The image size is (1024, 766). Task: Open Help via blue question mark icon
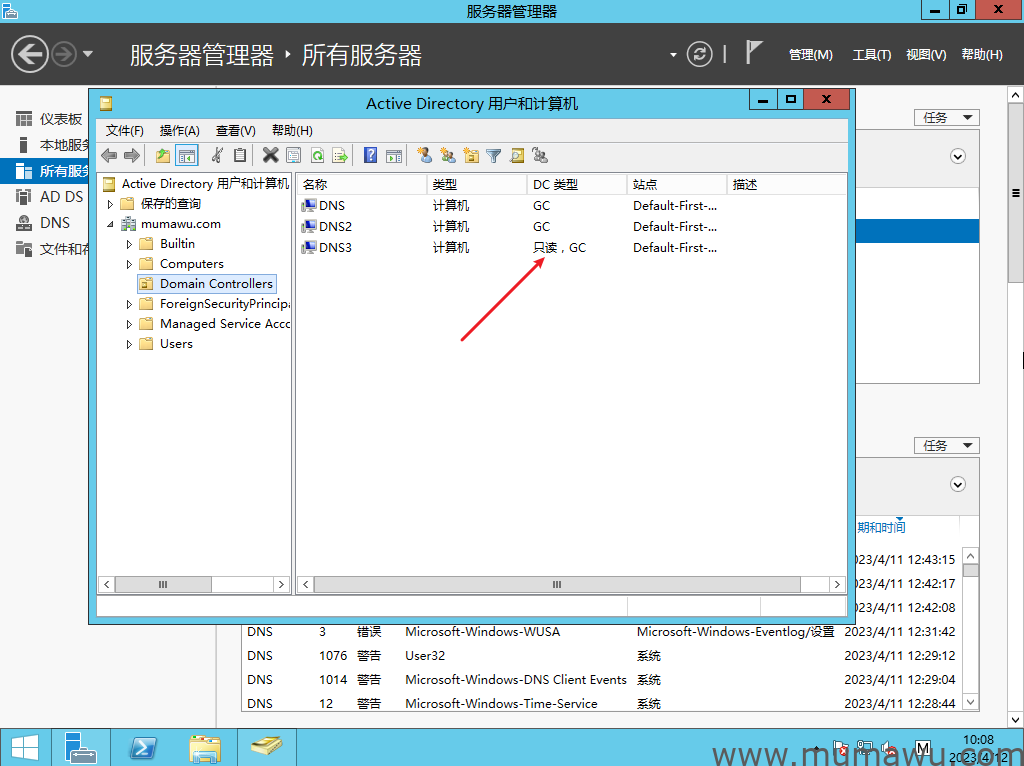click(370, 155)
